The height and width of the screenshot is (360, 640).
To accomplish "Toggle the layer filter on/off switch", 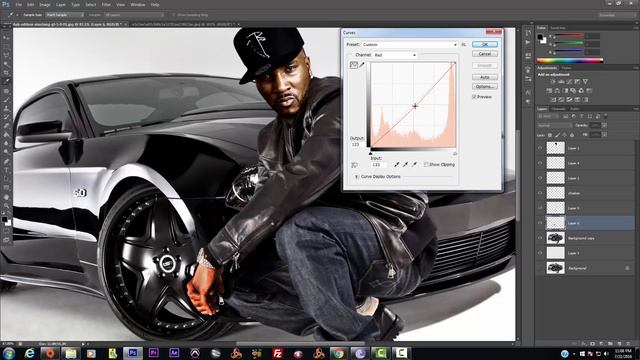I will [x=606, y=116].
